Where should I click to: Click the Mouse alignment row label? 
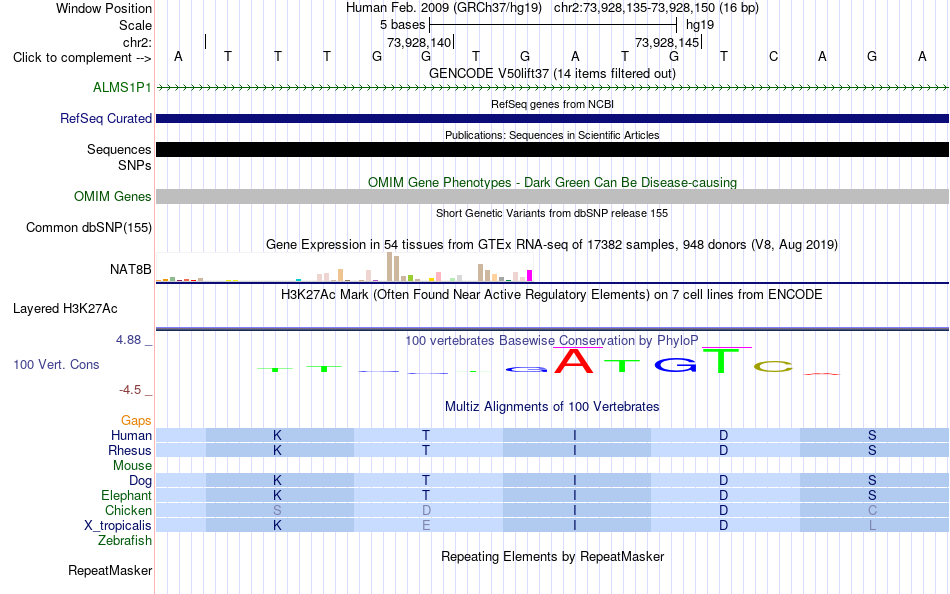point(132,466)
